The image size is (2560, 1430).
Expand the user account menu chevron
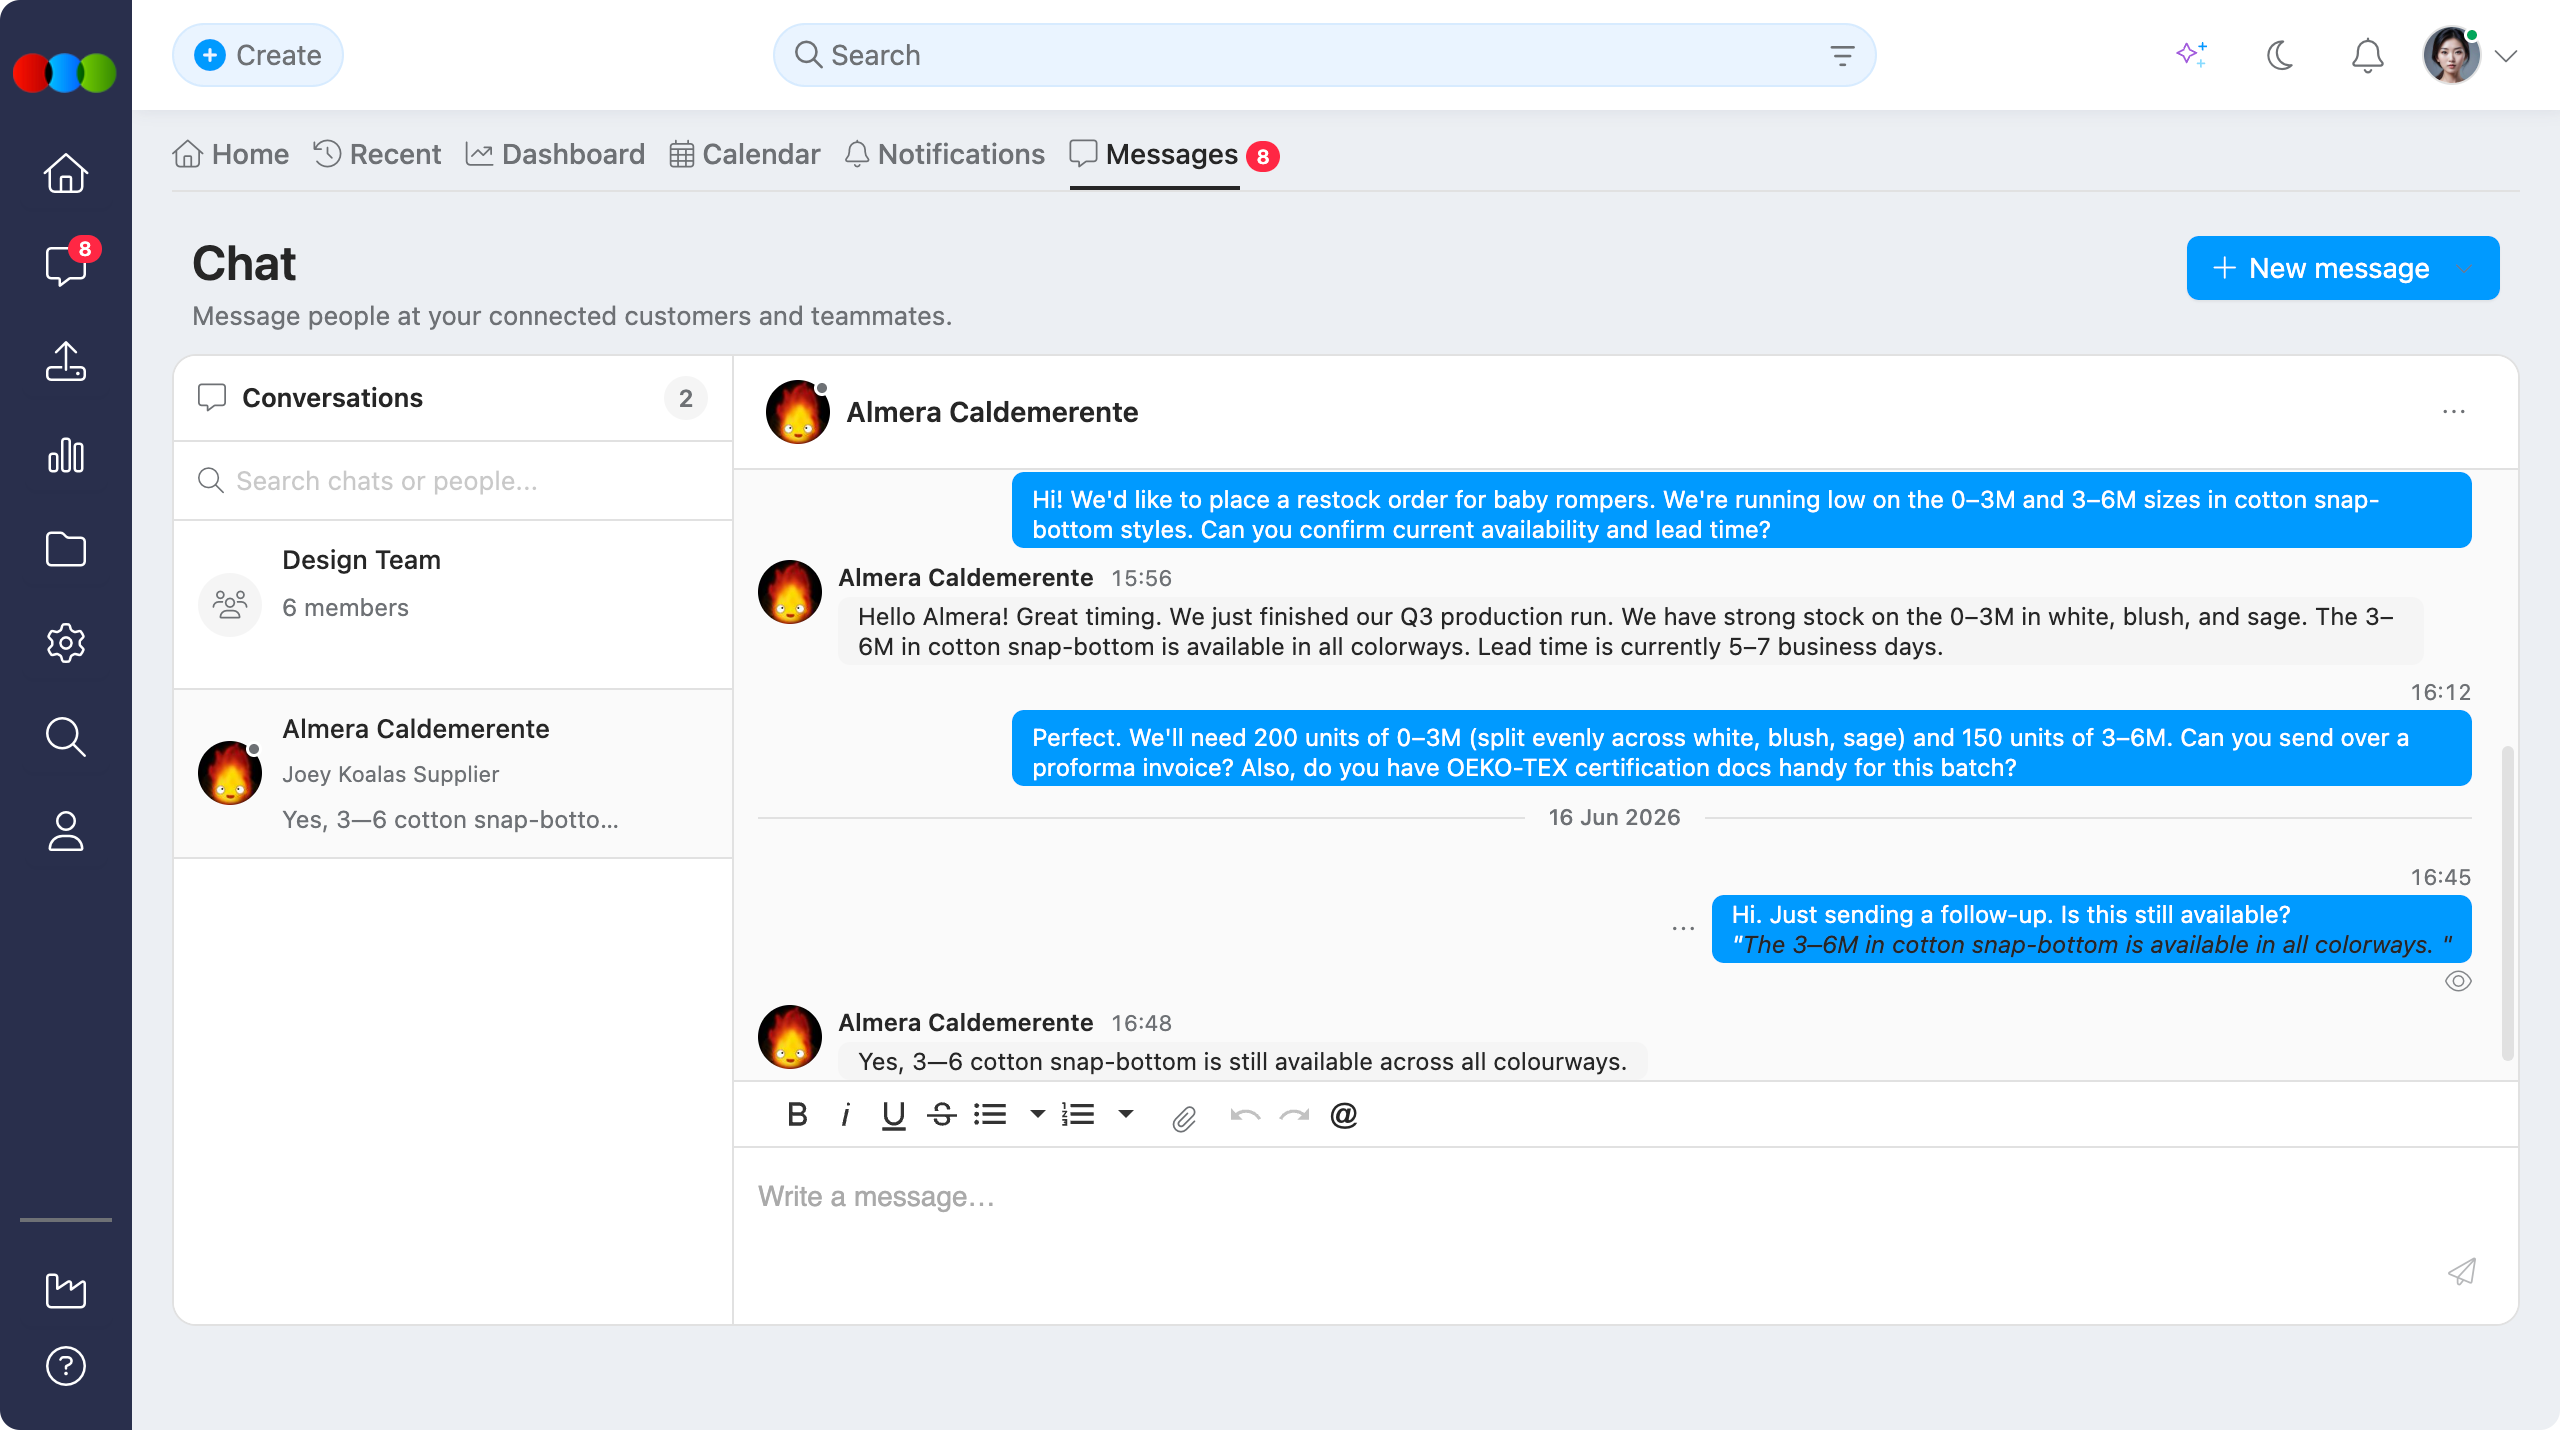pos(2505,56)
